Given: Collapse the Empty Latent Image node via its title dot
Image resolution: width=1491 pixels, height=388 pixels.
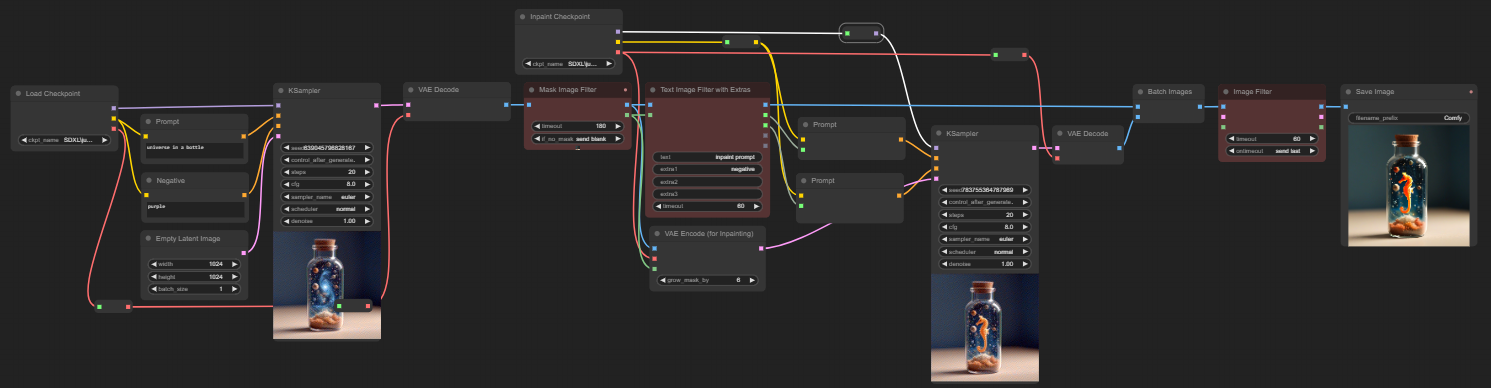Looking at the screenshot, I should click(x=147, y=238).
